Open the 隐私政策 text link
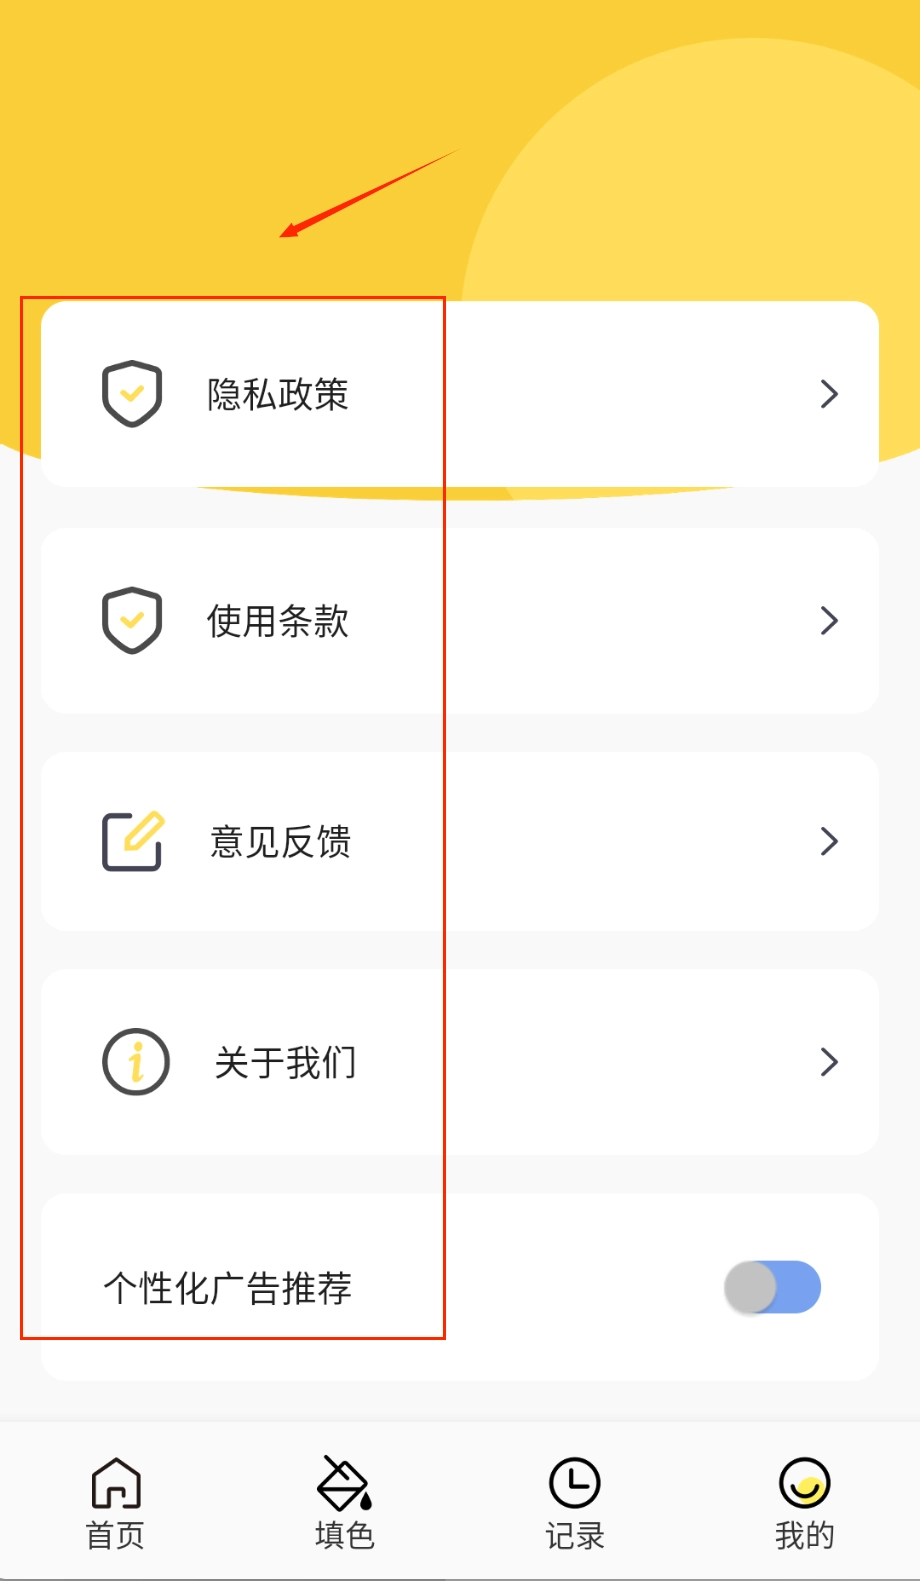Image resolution: width=920 pixels, height=1581 pixels. 278,395
